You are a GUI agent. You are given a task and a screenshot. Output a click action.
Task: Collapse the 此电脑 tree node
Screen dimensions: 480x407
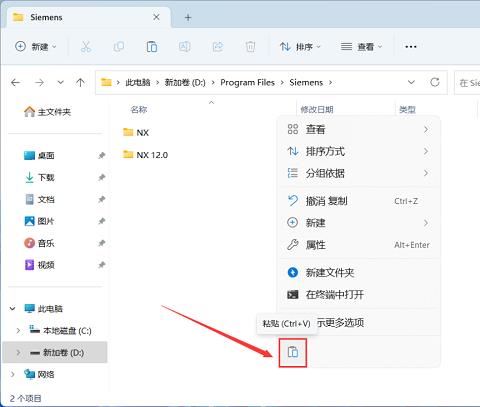pyautogui.click(x=13, y=309)
